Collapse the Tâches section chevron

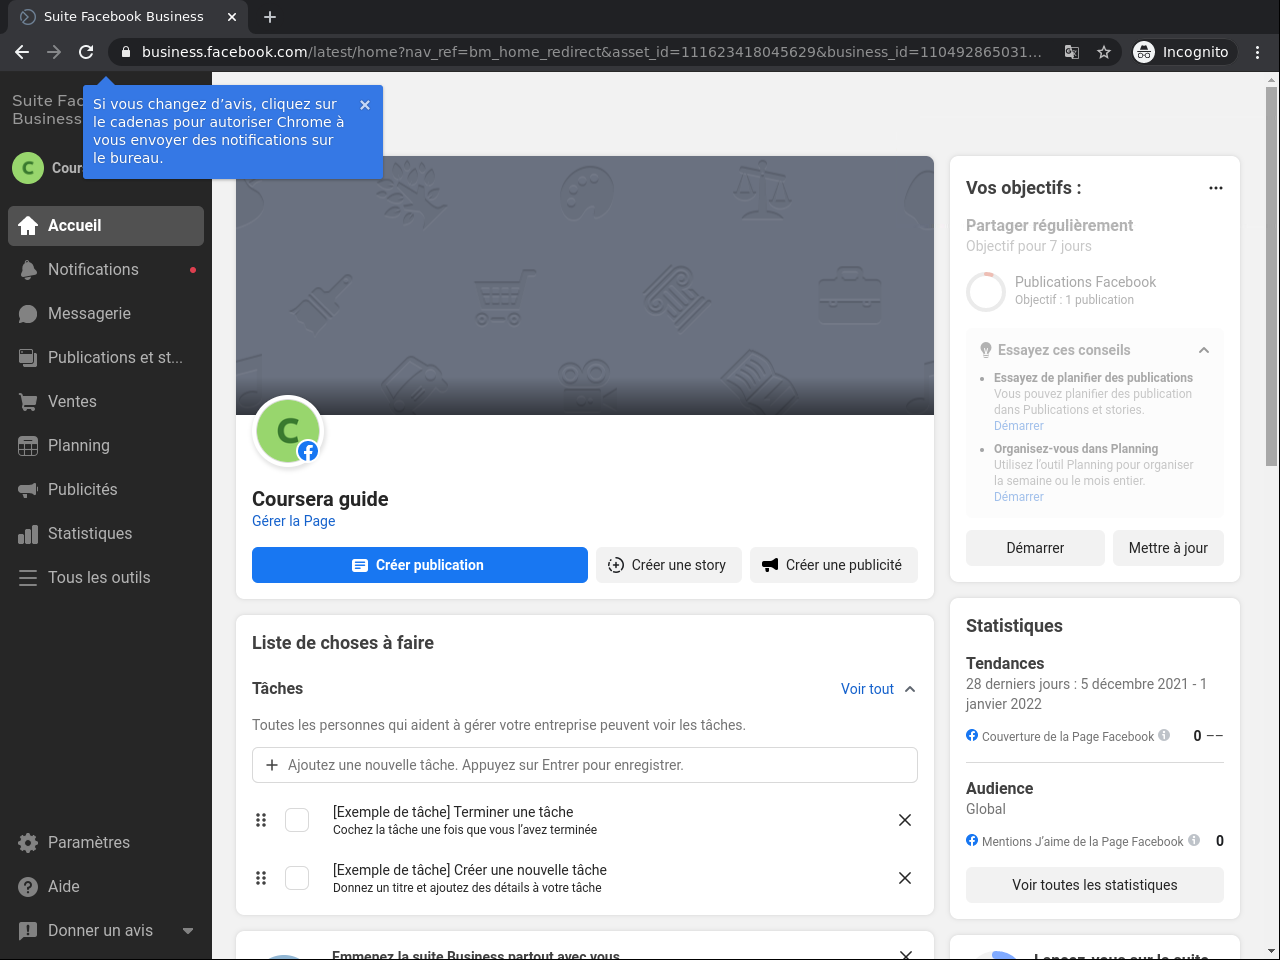point(910,689)
